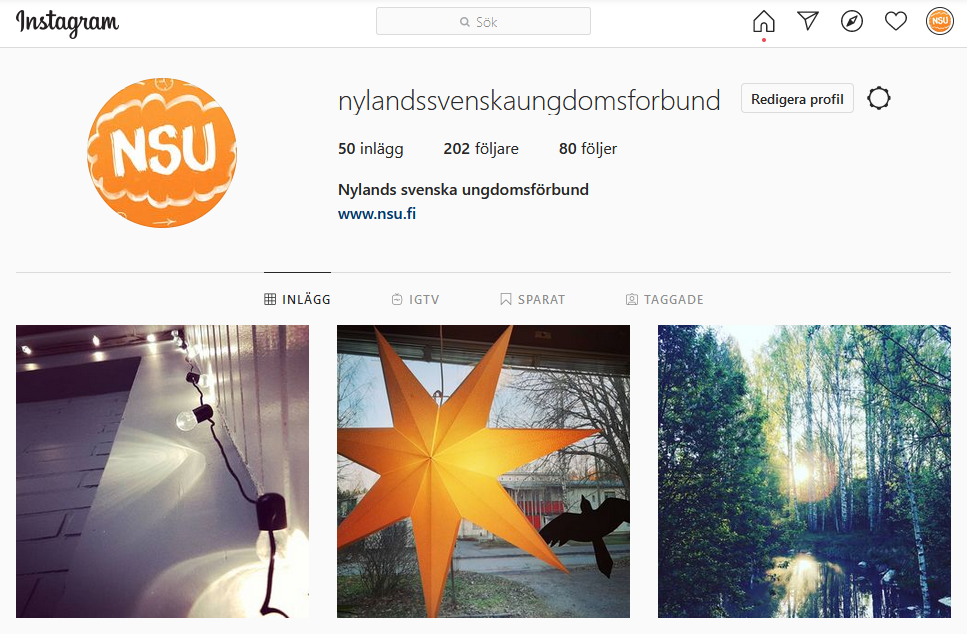967x634 pixels.
Task: Click the Redigera profil button
Action: (x=797, y=99)
